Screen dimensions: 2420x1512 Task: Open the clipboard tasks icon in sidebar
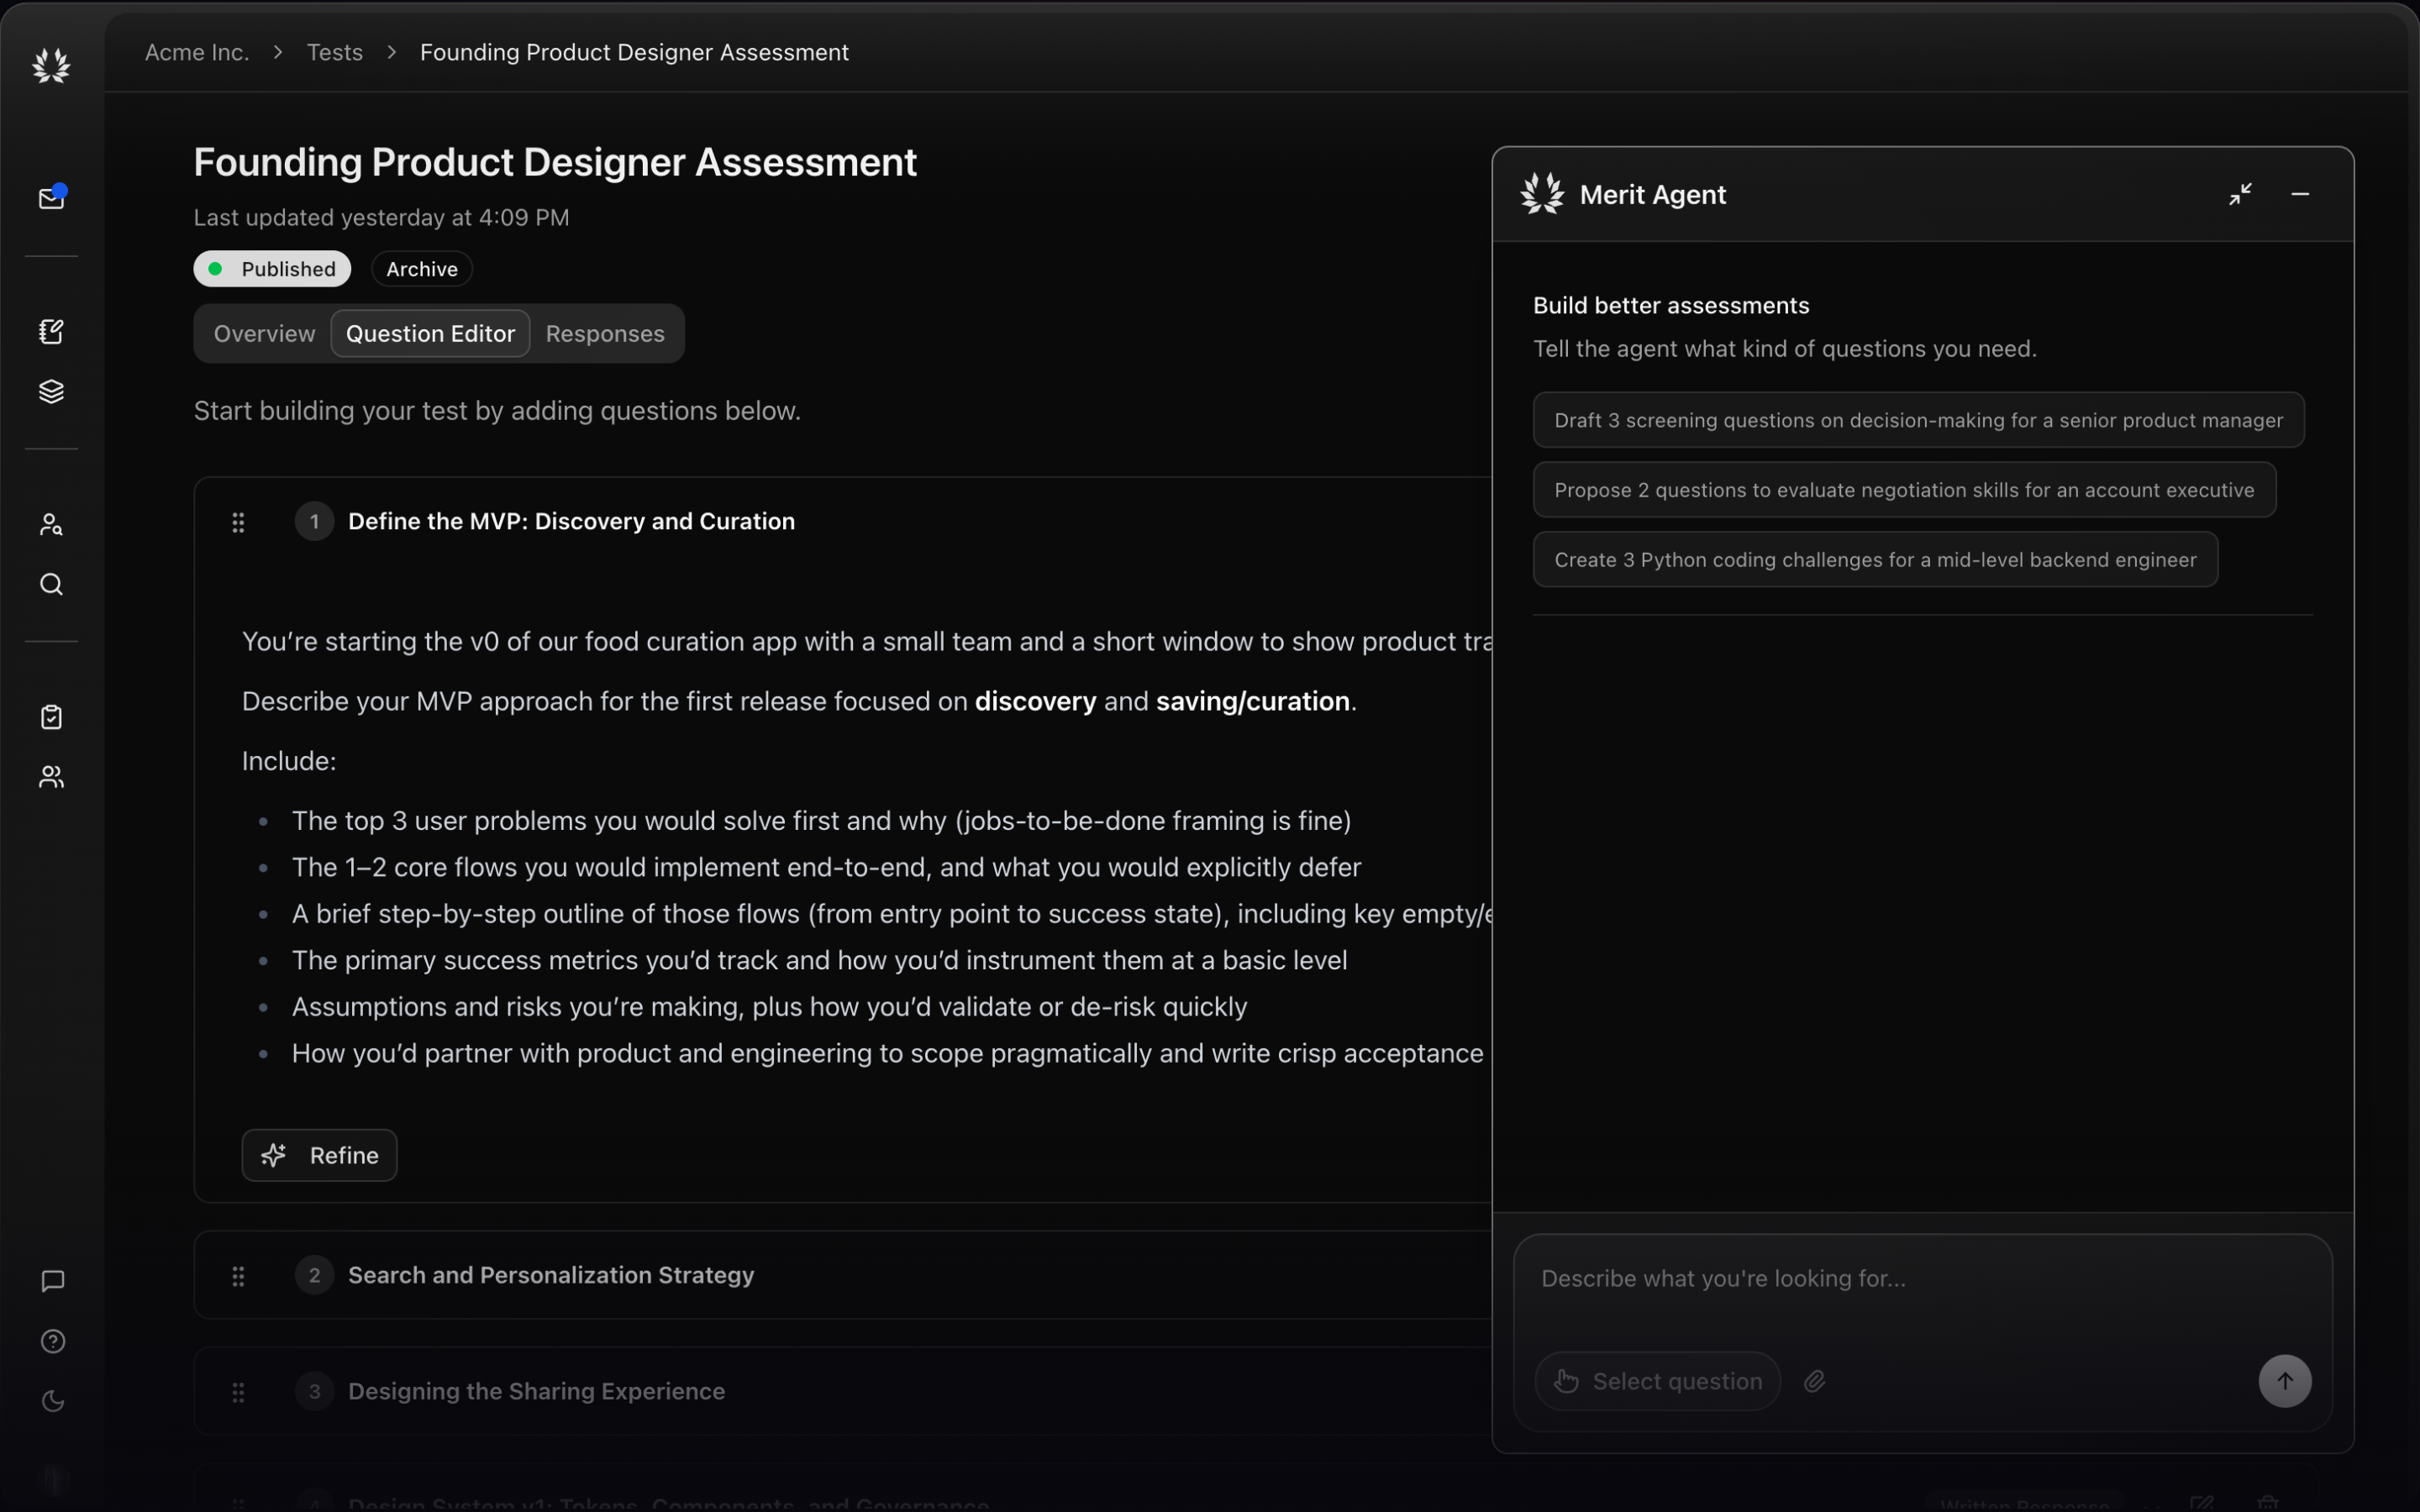pyautogui.click(x=51, y=716)
